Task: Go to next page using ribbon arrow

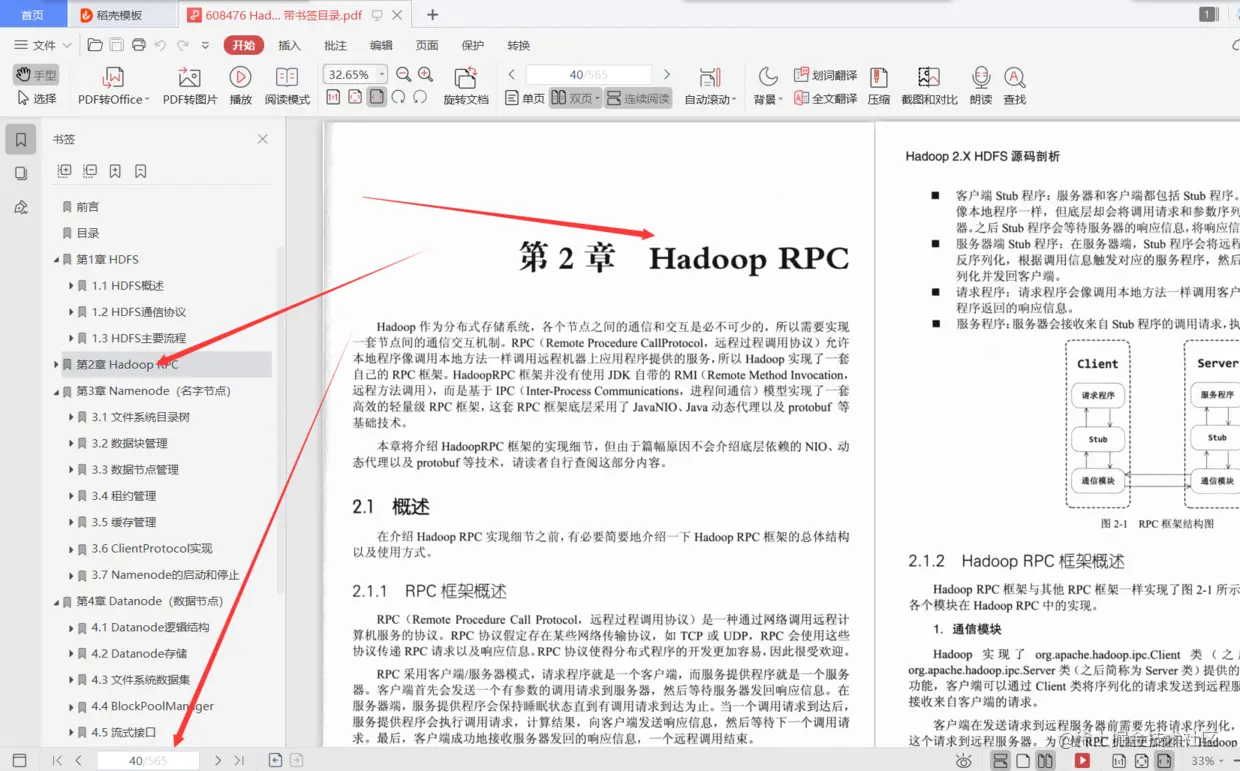Action: [x=667, y=75]
